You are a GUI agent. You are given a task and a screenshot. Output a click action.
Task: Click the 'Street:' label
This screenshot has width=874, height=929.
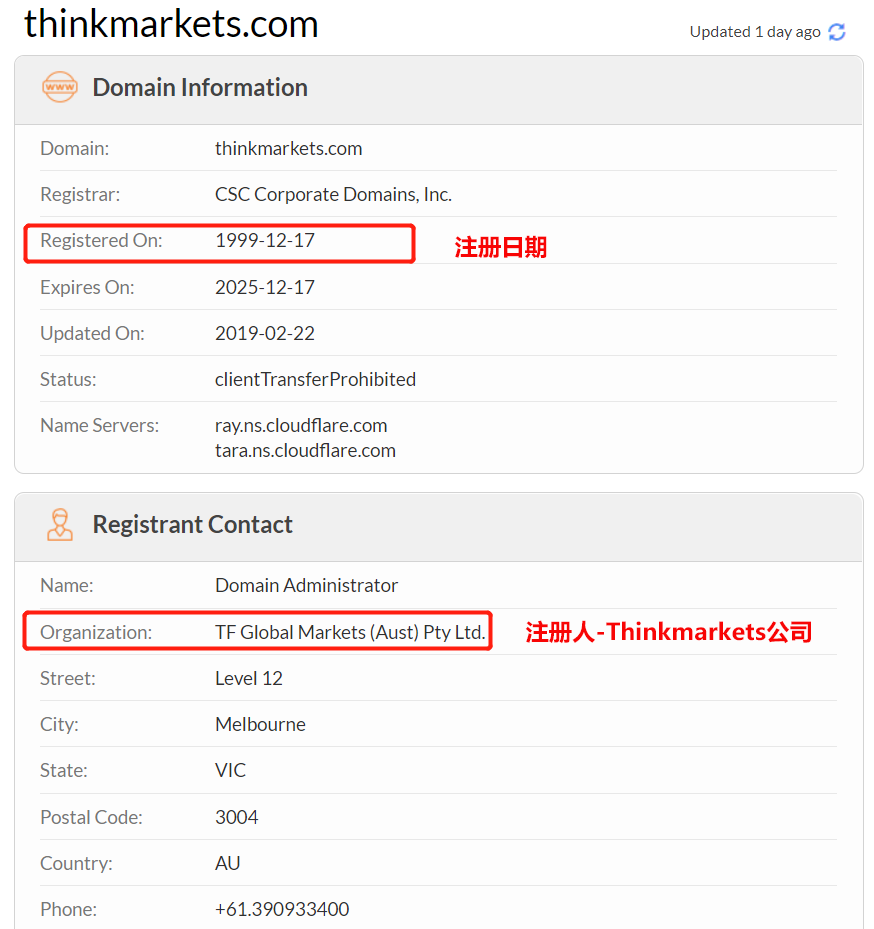[x=68, y=678]
